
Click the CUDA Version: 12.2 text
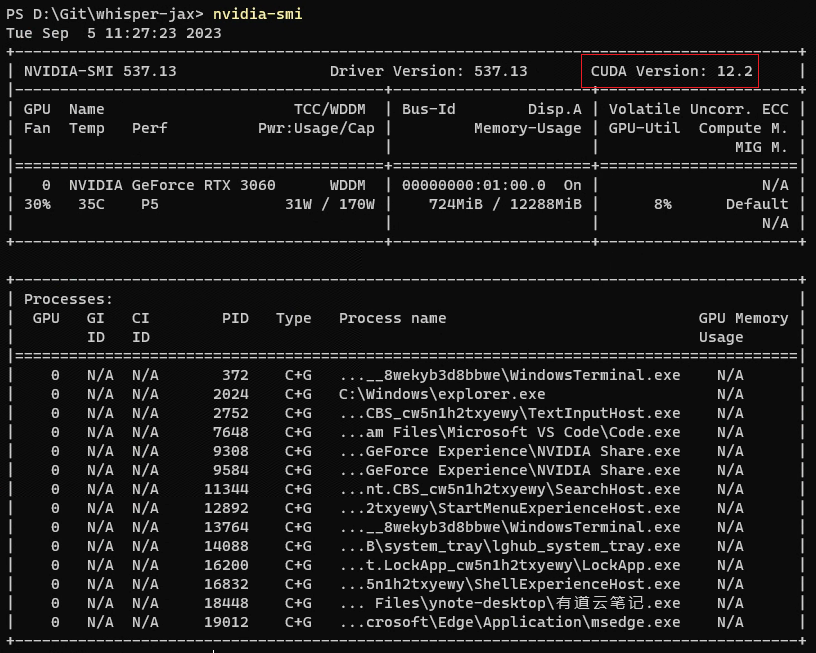[x=671, y=71]
